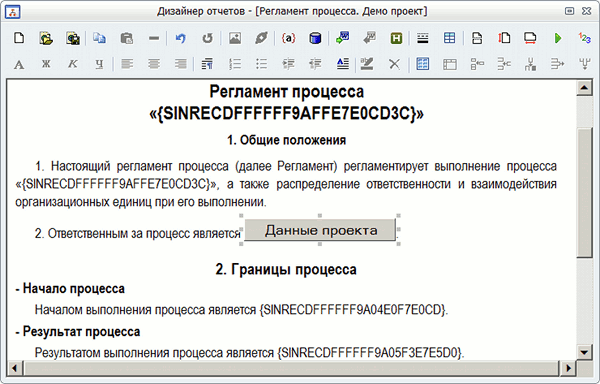This screenshot has width=600, height=384.
Task: Click the two boxes with arrow icon
Action: pyautogui.click(x=477, y=64)
